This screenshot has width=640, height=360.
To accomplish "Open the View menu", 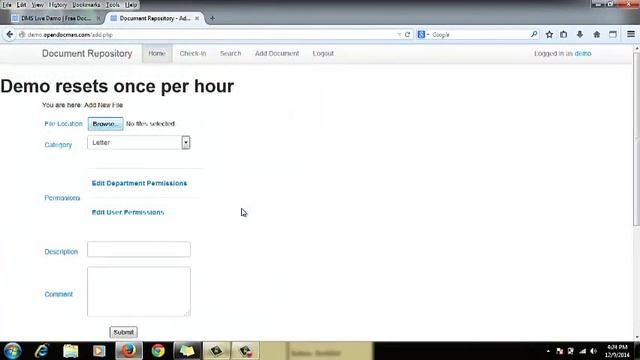I will point(38,5).
